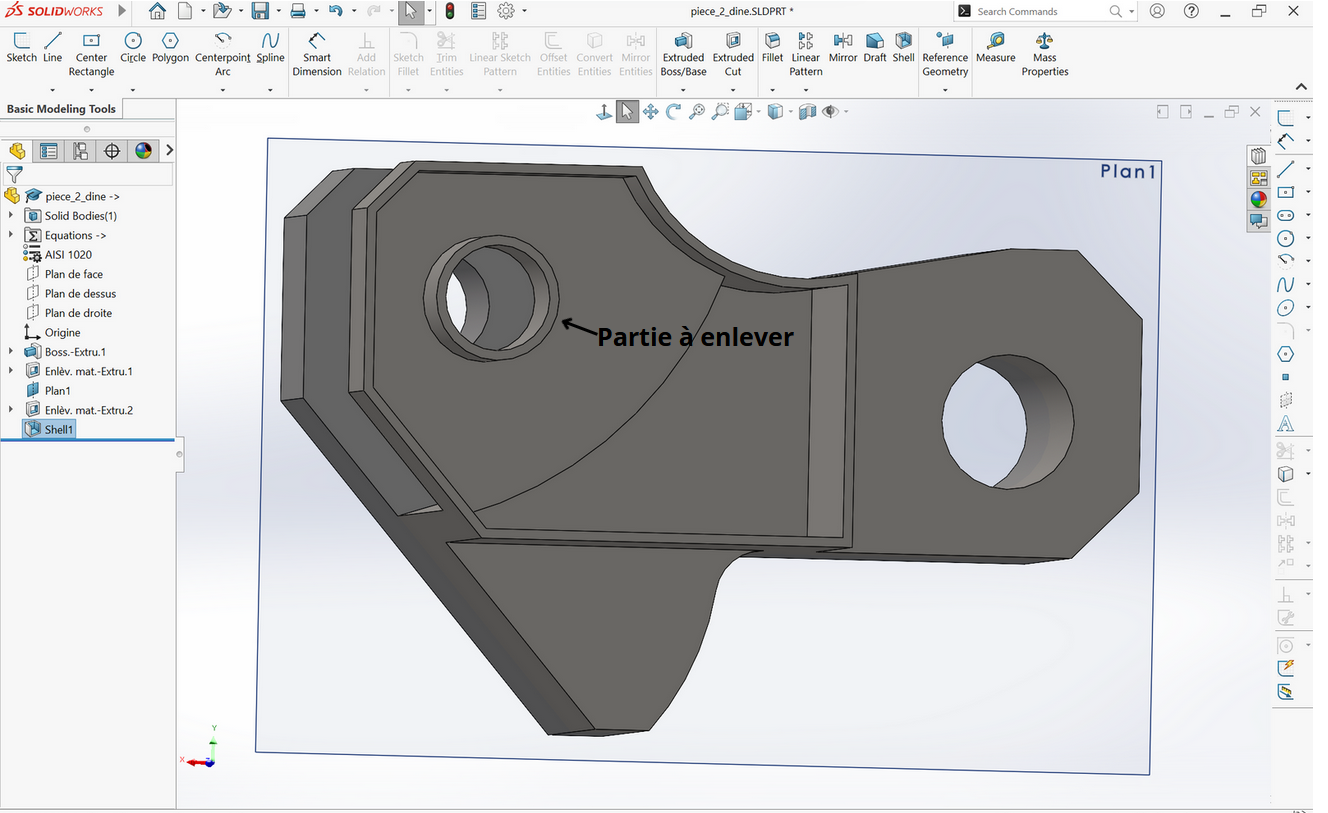Expand the Solid Bodies(1) node
Image resolution: width=1328 pixels, height=813 pixels.
11,216
